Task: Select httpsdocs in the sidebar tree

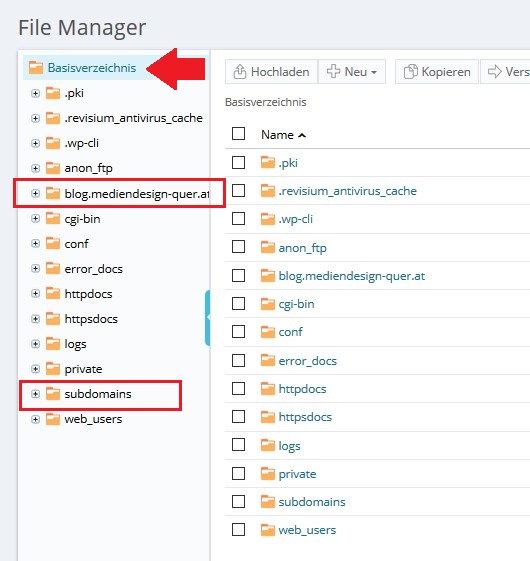Action: pos(91,319)
